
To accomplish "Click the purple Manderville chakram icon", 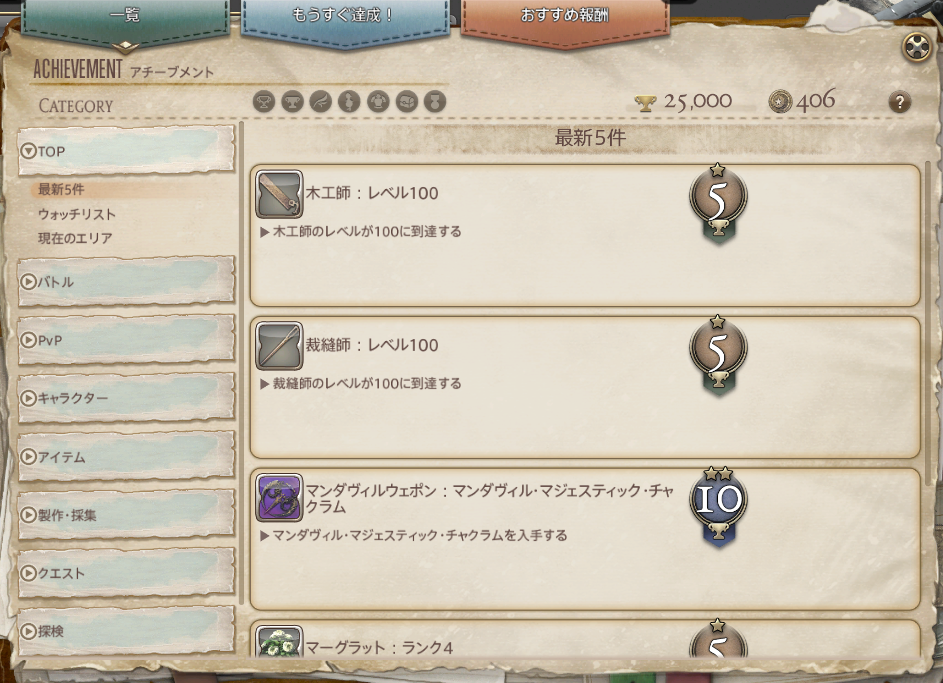I will coord(279,498).
